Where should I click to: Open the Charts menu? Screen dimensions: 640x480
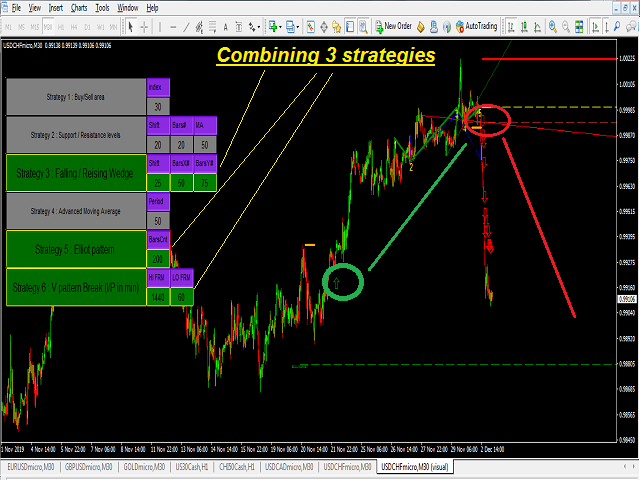(x=79, y=8)
